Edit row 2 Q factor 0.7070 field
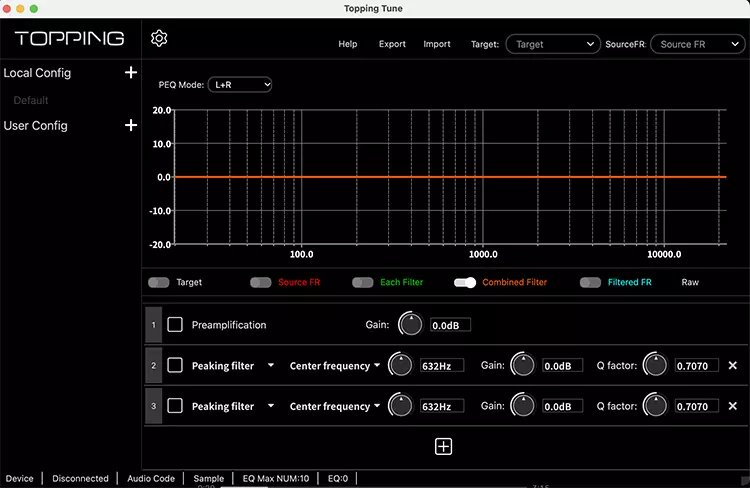The width and height of the screenshot is (750, 488). pyautogui.click(x=697, y=366)
